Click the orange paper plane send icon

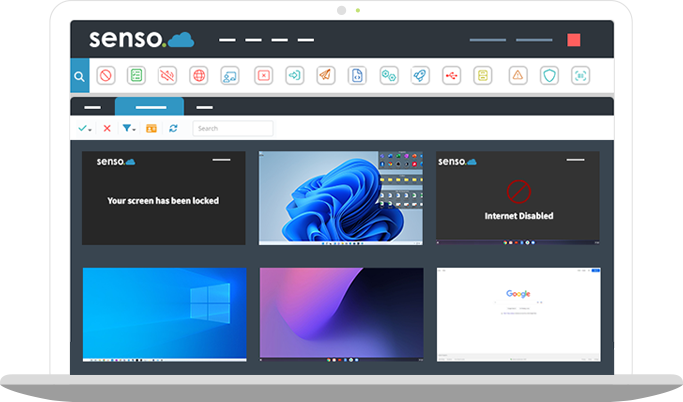[x=325, y=75]
